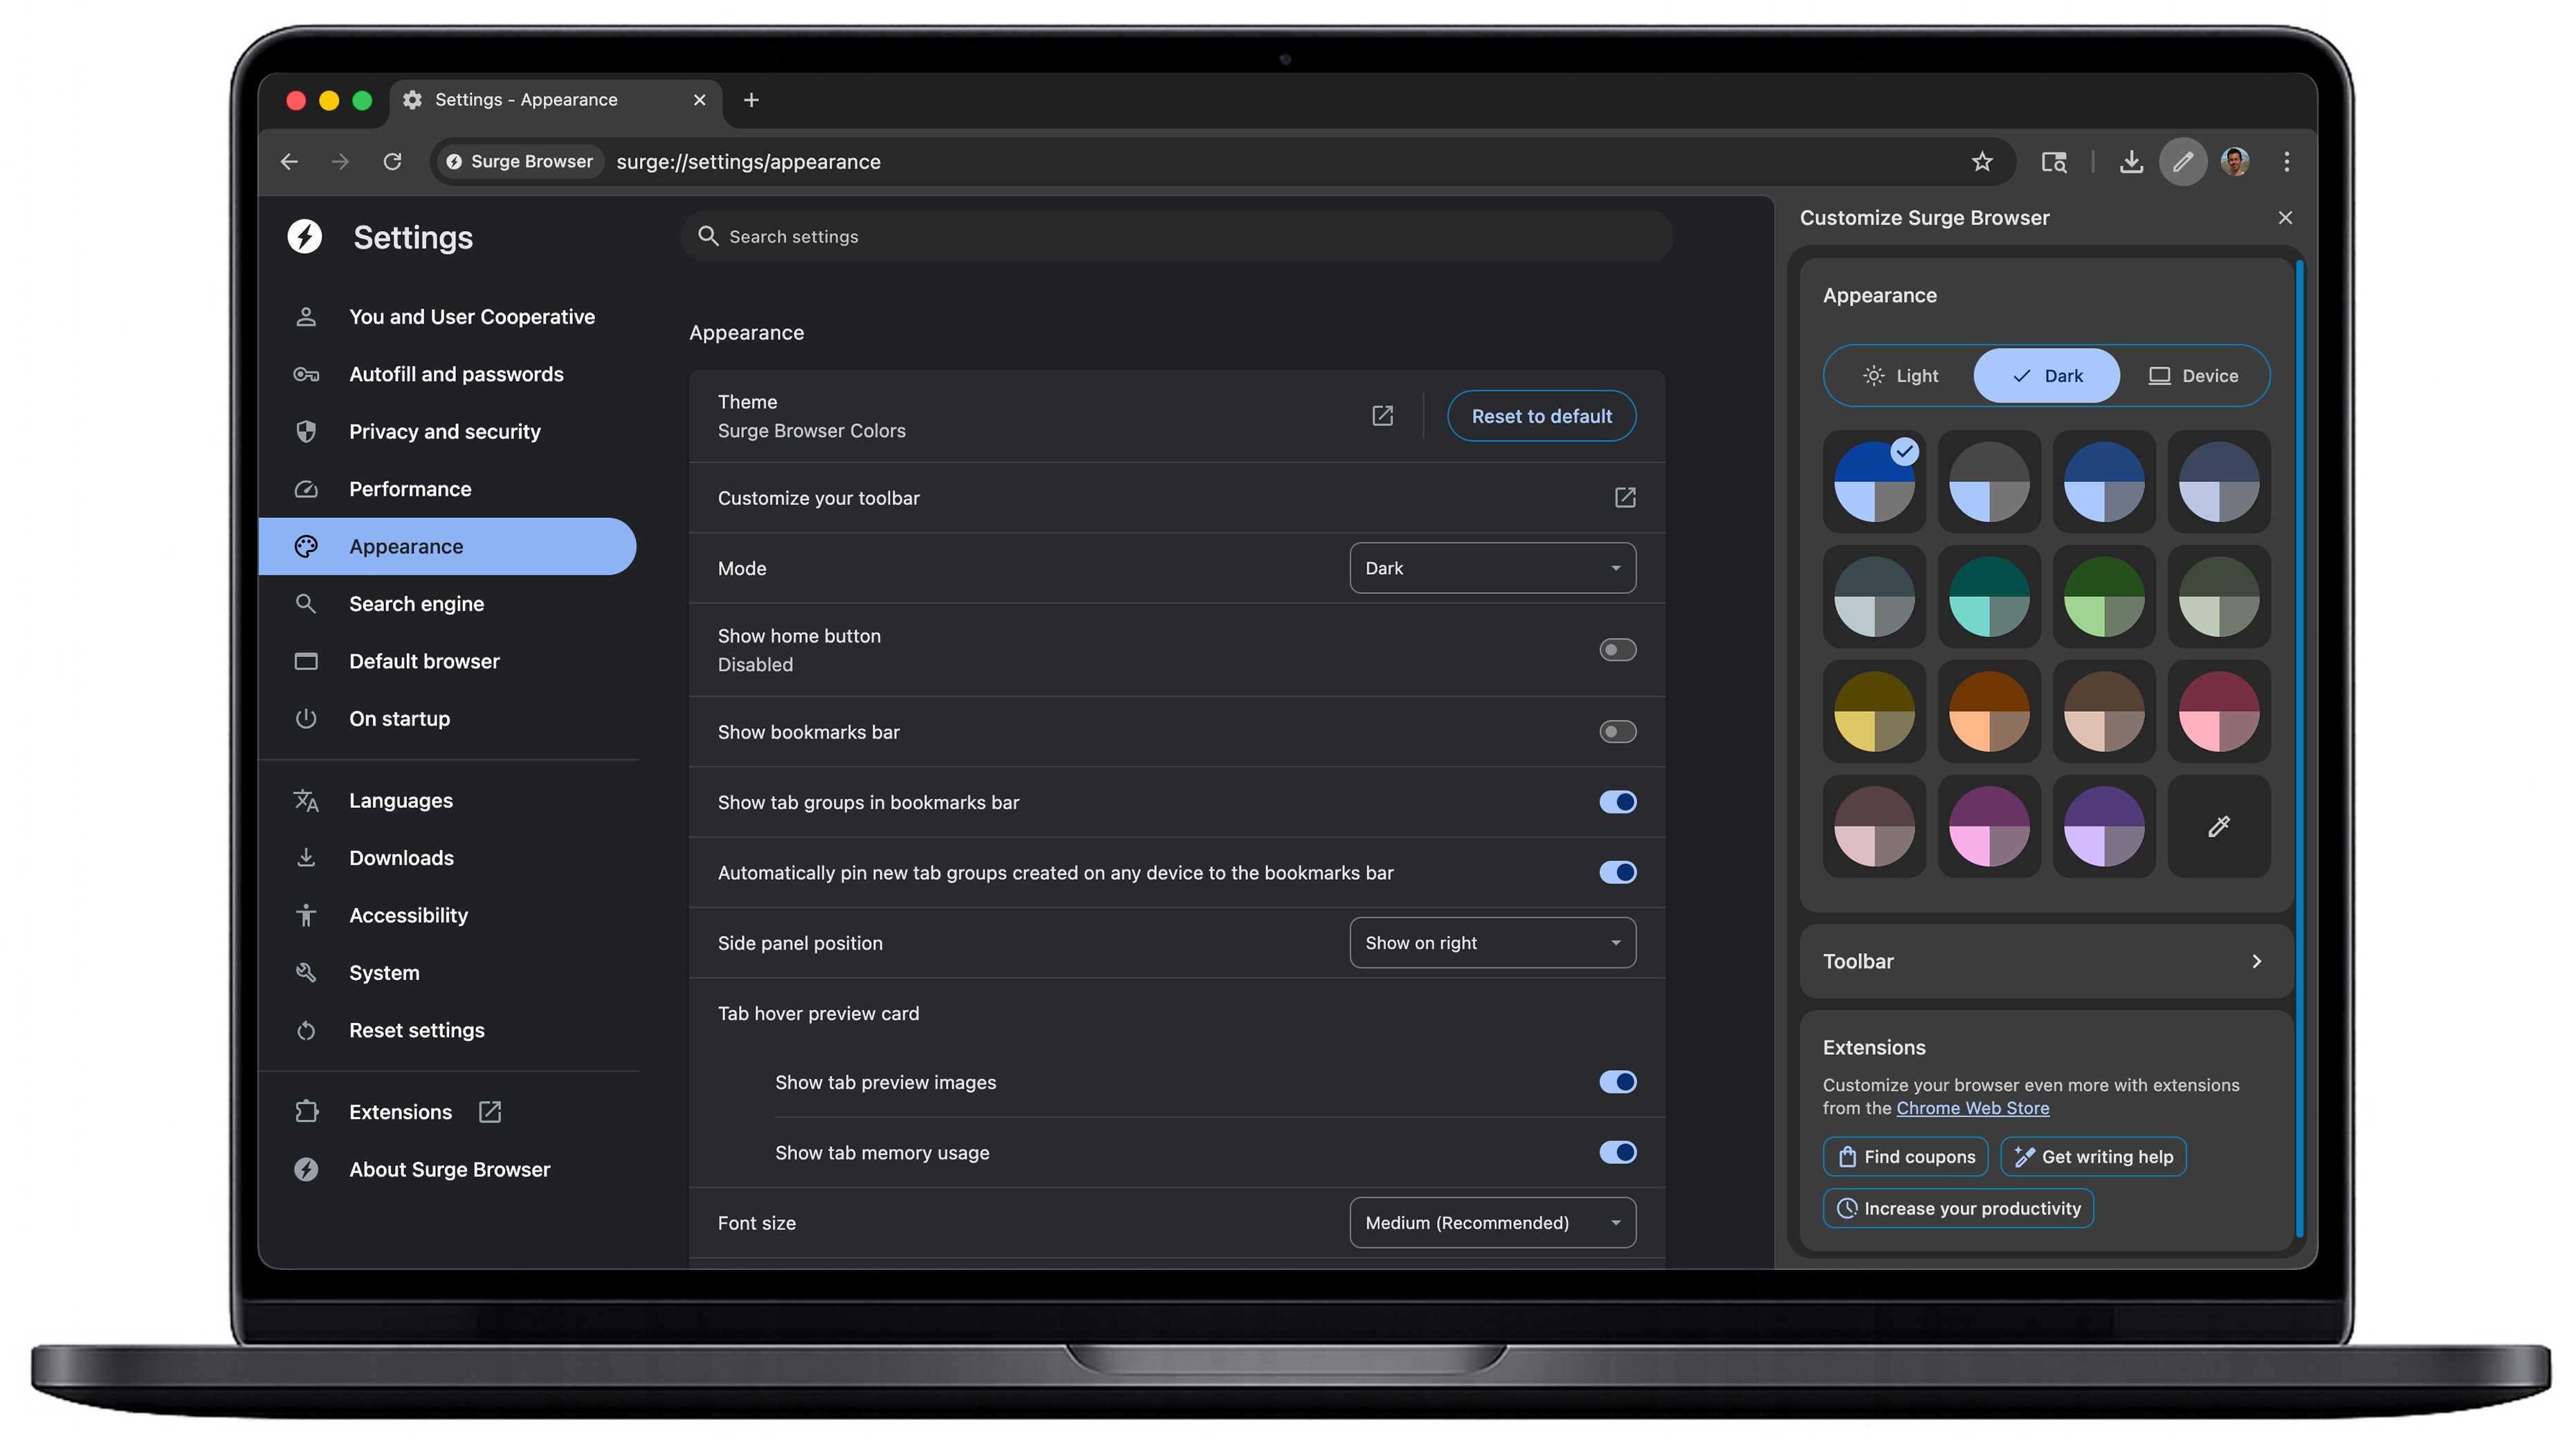Image resolution: width=2576 pixels, height=1438 pixels.
Task: Reload the page with the refresh icon
Action: pos(392,161)
